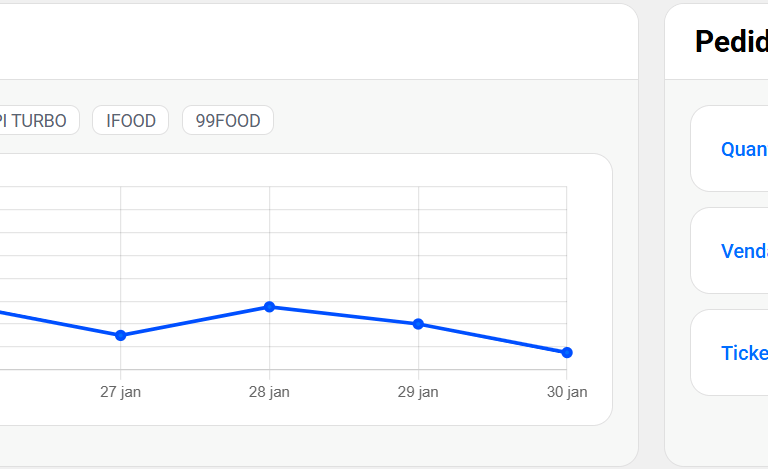The image size is (768, 469).
Task: Click the line segment between 28 and 29 jan
Action: click(x=344, y=315)
